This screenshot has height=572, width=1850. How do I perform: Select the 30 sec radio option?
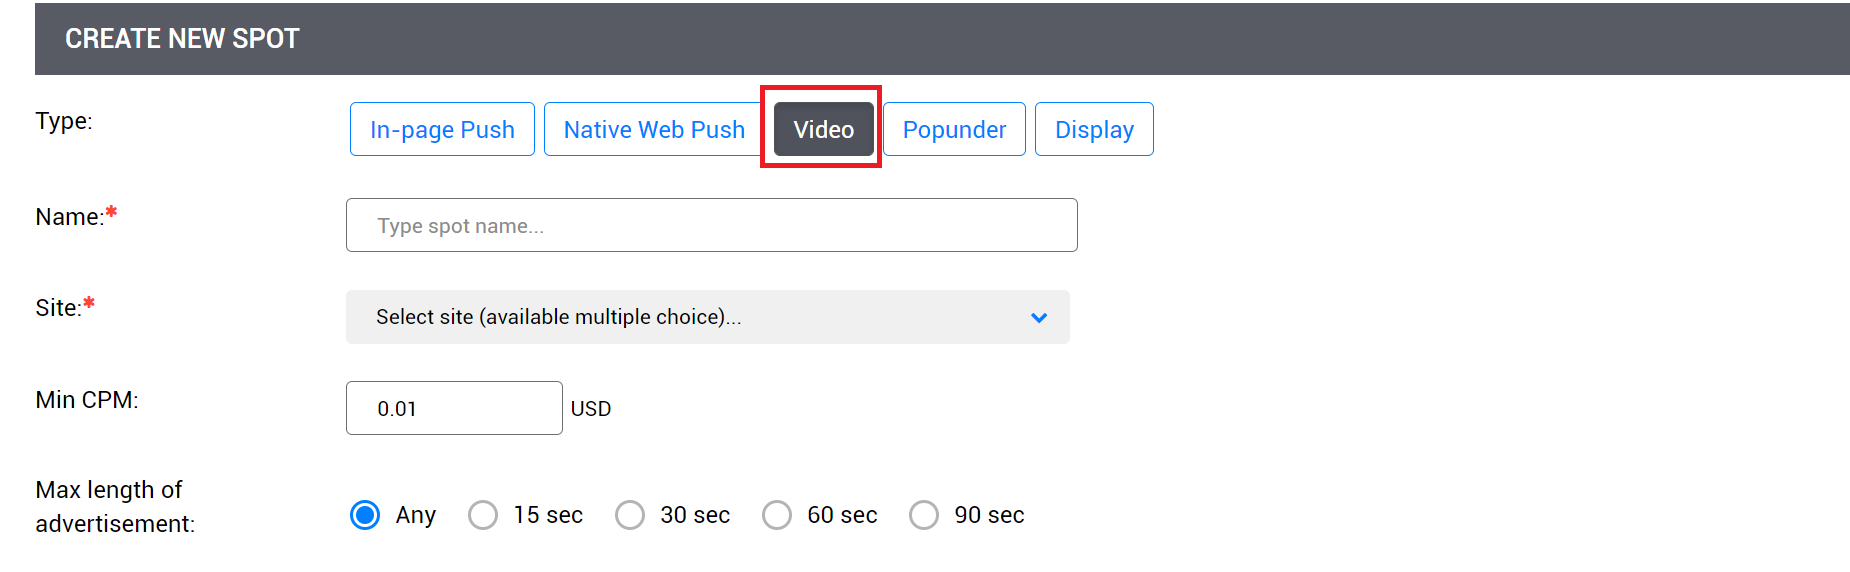pyautogui.click(x=630, y=515)
